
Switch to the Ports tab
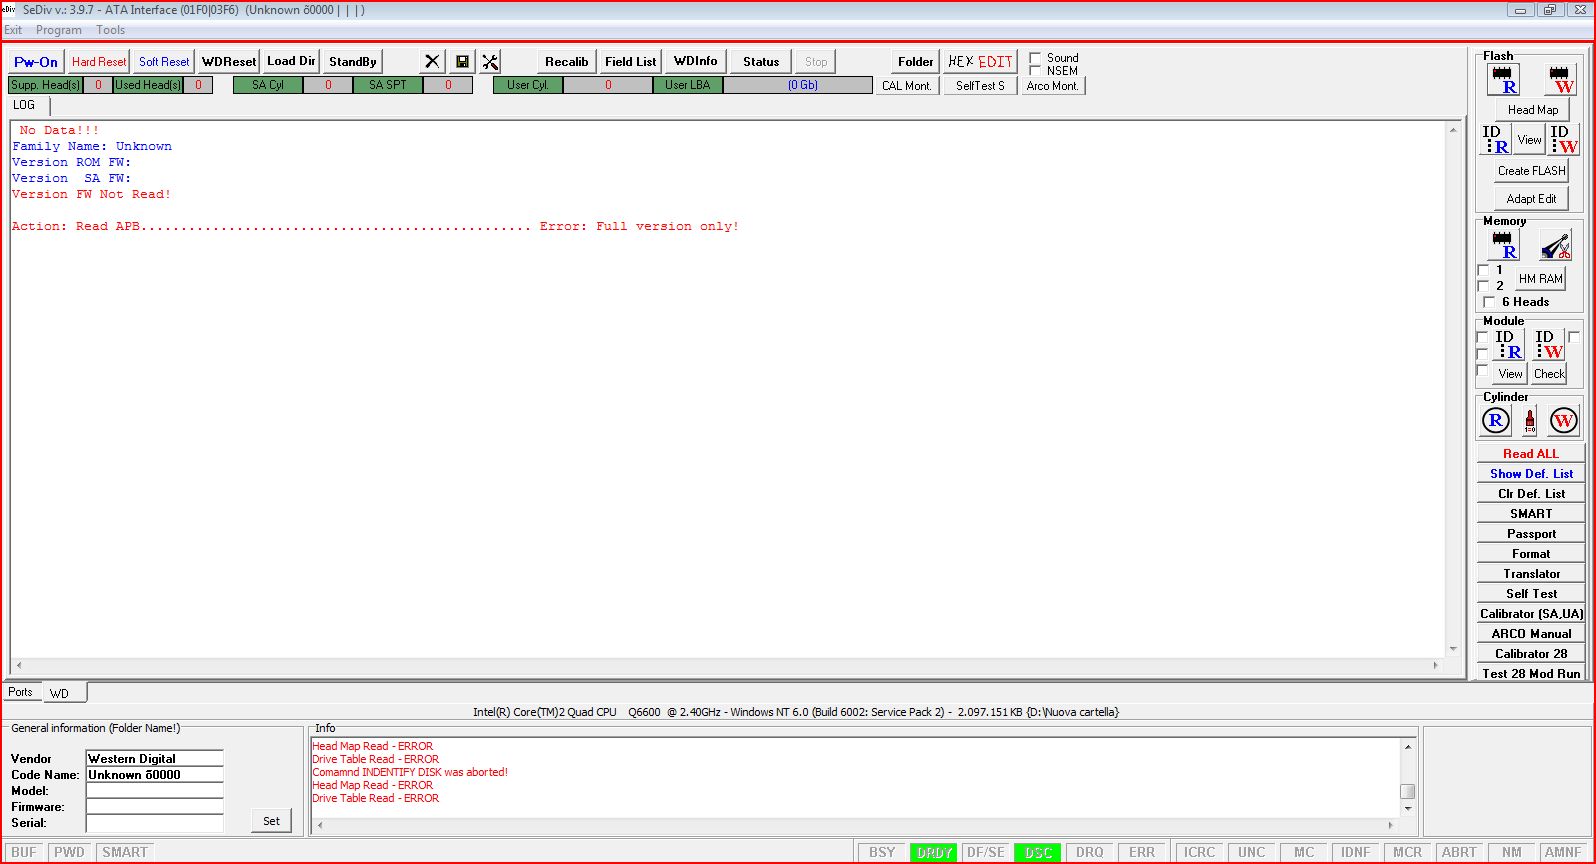coord(21,692)
